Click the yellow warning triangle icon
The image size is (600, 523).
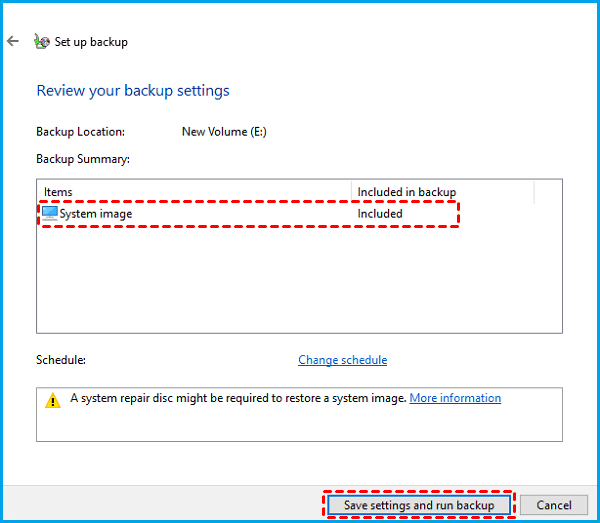pyautogui.click(x=53, y=400)
